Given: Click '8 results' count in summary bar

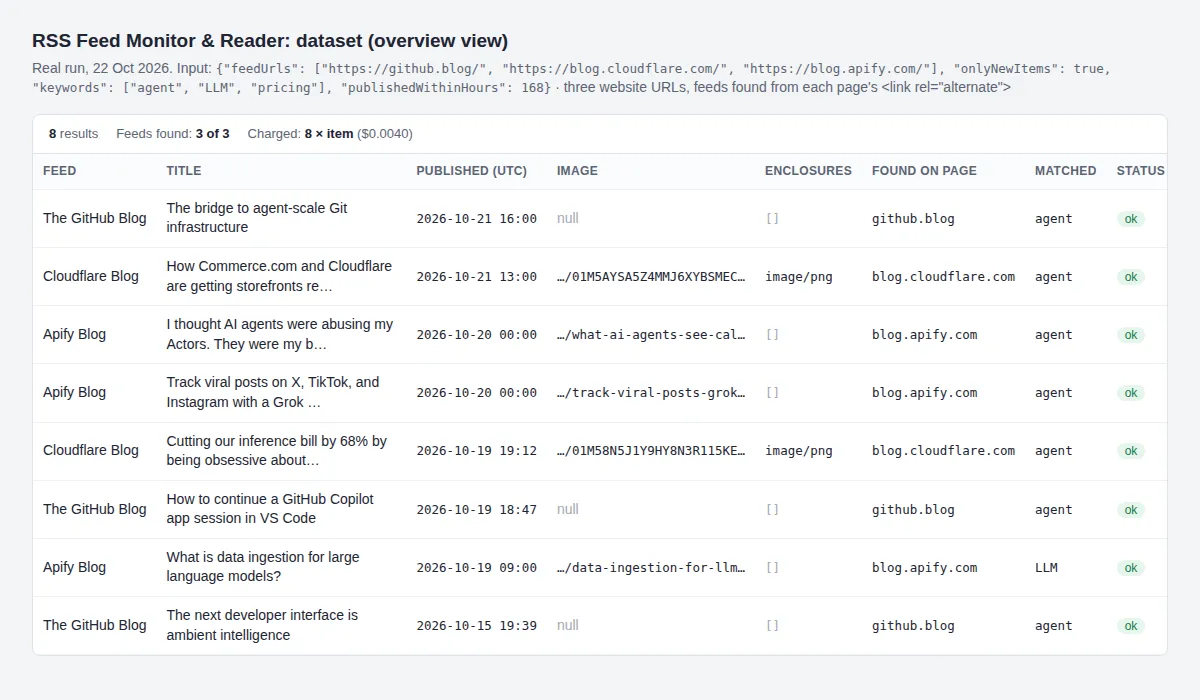Looking at the screenshot, I should tap(73, 133).
